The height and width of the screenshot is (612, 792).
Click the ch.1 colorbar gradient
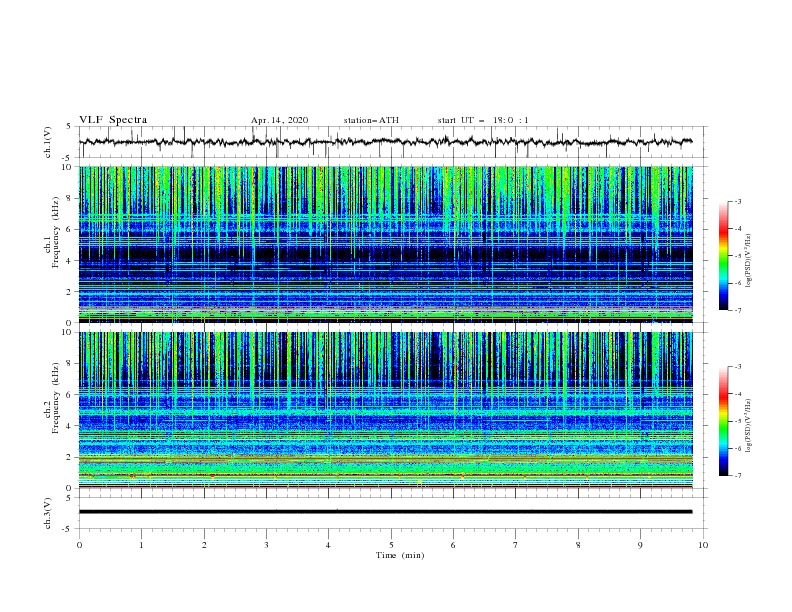(x=723, y=256)
